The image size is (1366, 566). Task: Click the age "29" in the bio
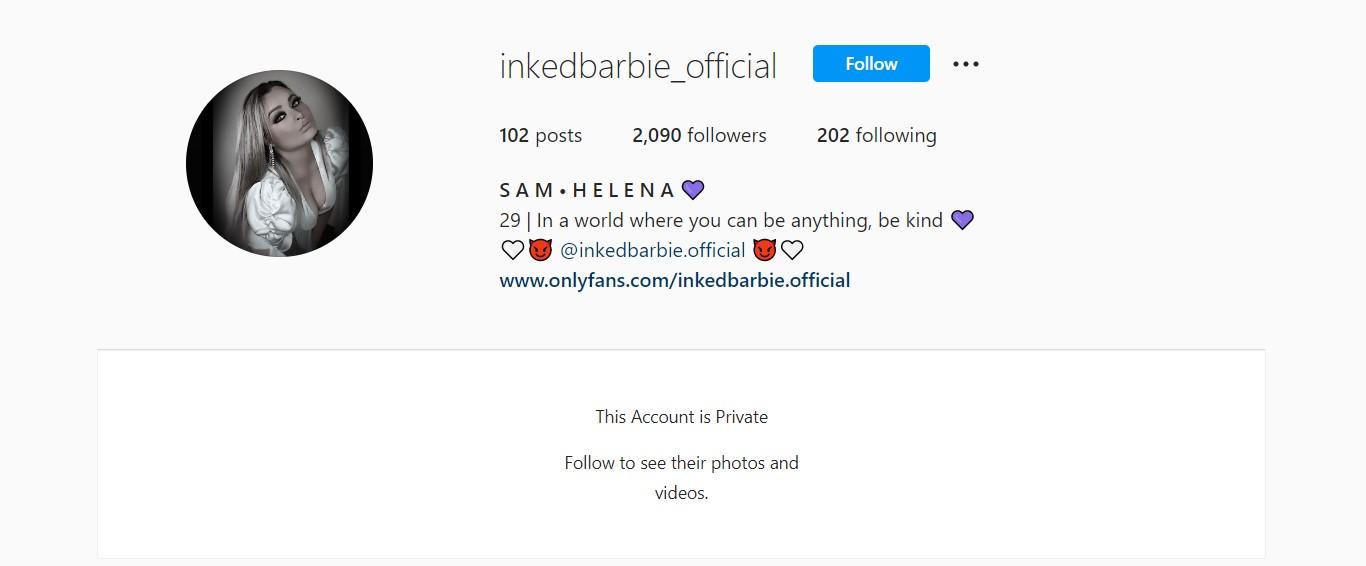[x=510, y=220]
